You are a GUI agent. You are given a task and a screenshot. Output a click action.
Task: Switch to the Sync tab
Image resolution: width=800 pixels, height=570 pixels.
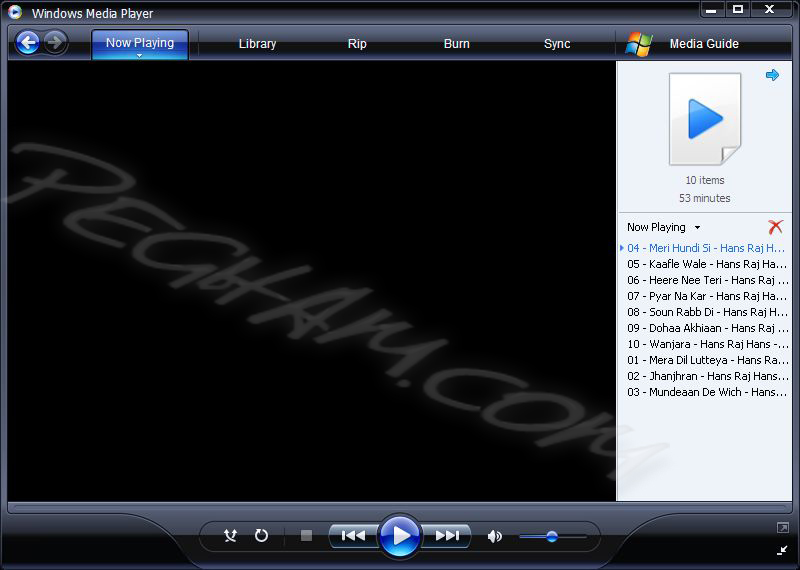coord(557,44)
